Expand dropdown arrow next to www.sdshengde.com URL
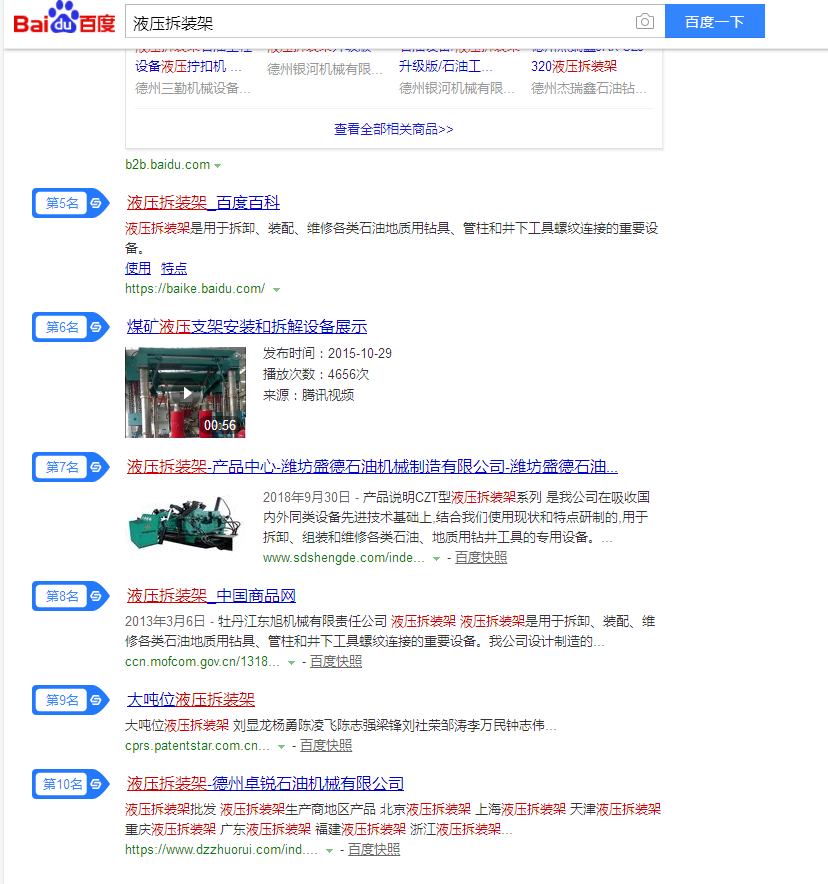The height and width of the screenshot is (884, 828). tap(436, 559)
